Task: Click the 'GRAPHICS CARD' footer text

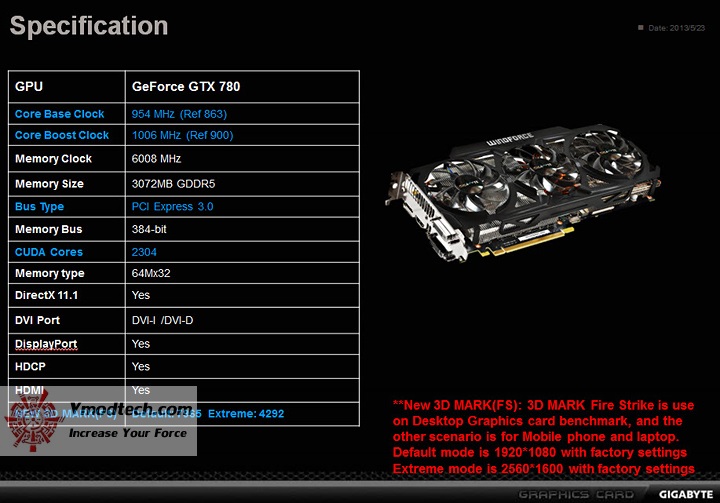Action: (576, 495)
